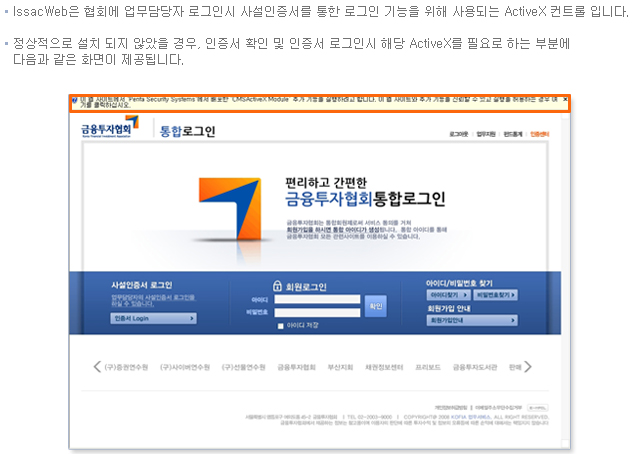Open the 펀드통계 top menu link
Image resolution: width=636 pixels, height=454 pixels.
(513, 134)
